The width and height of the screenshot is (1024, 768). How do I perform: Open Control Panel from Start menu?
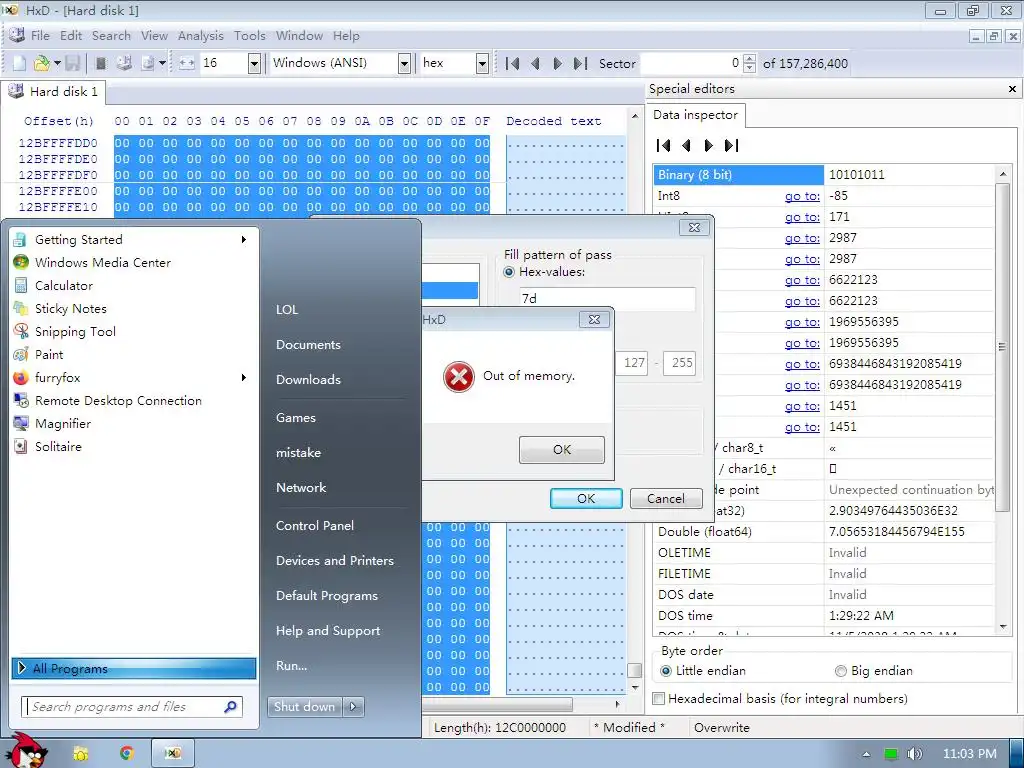(x=315, y=526)
